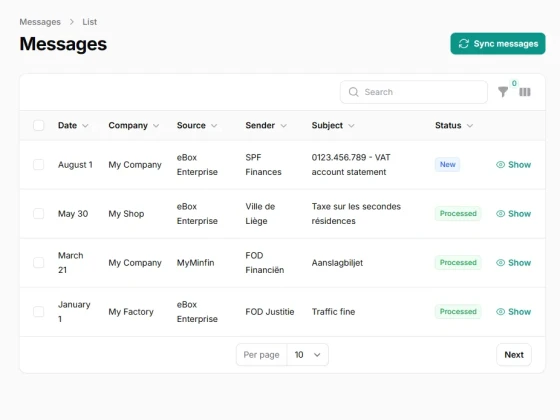Toggle table columns icon

tap(525, 92)
